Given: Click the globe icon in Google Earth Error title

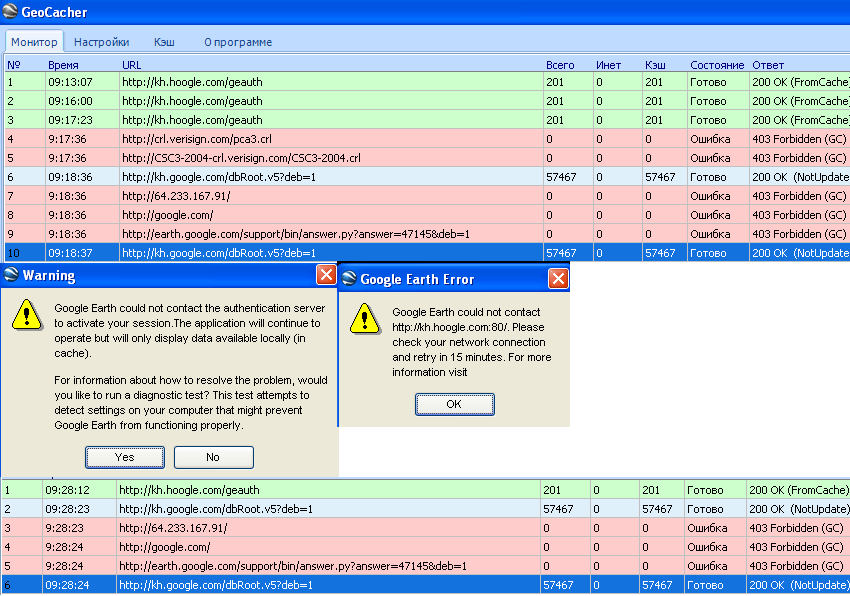Looking at the screenshot, I should pyautogui.click(x=349, y=279).
